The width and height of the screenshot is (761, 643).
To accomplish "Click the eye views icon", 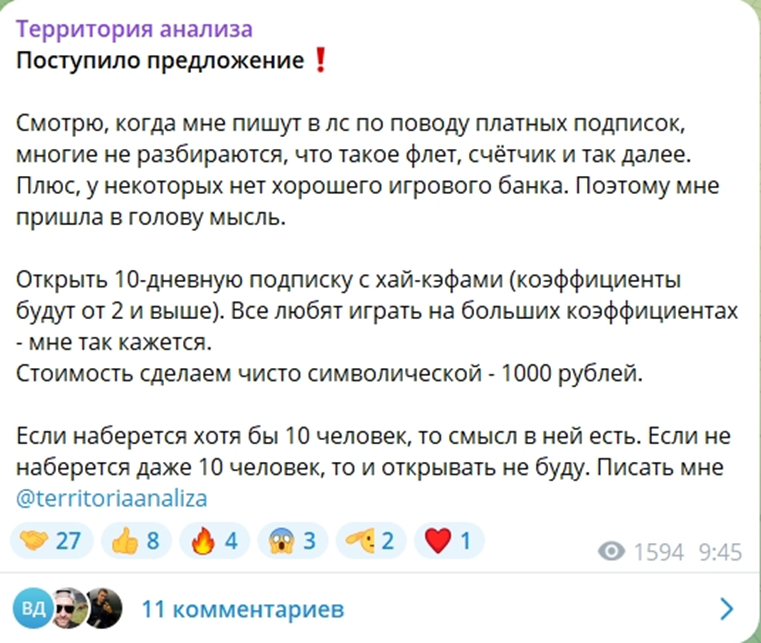I will coord(611,552).
